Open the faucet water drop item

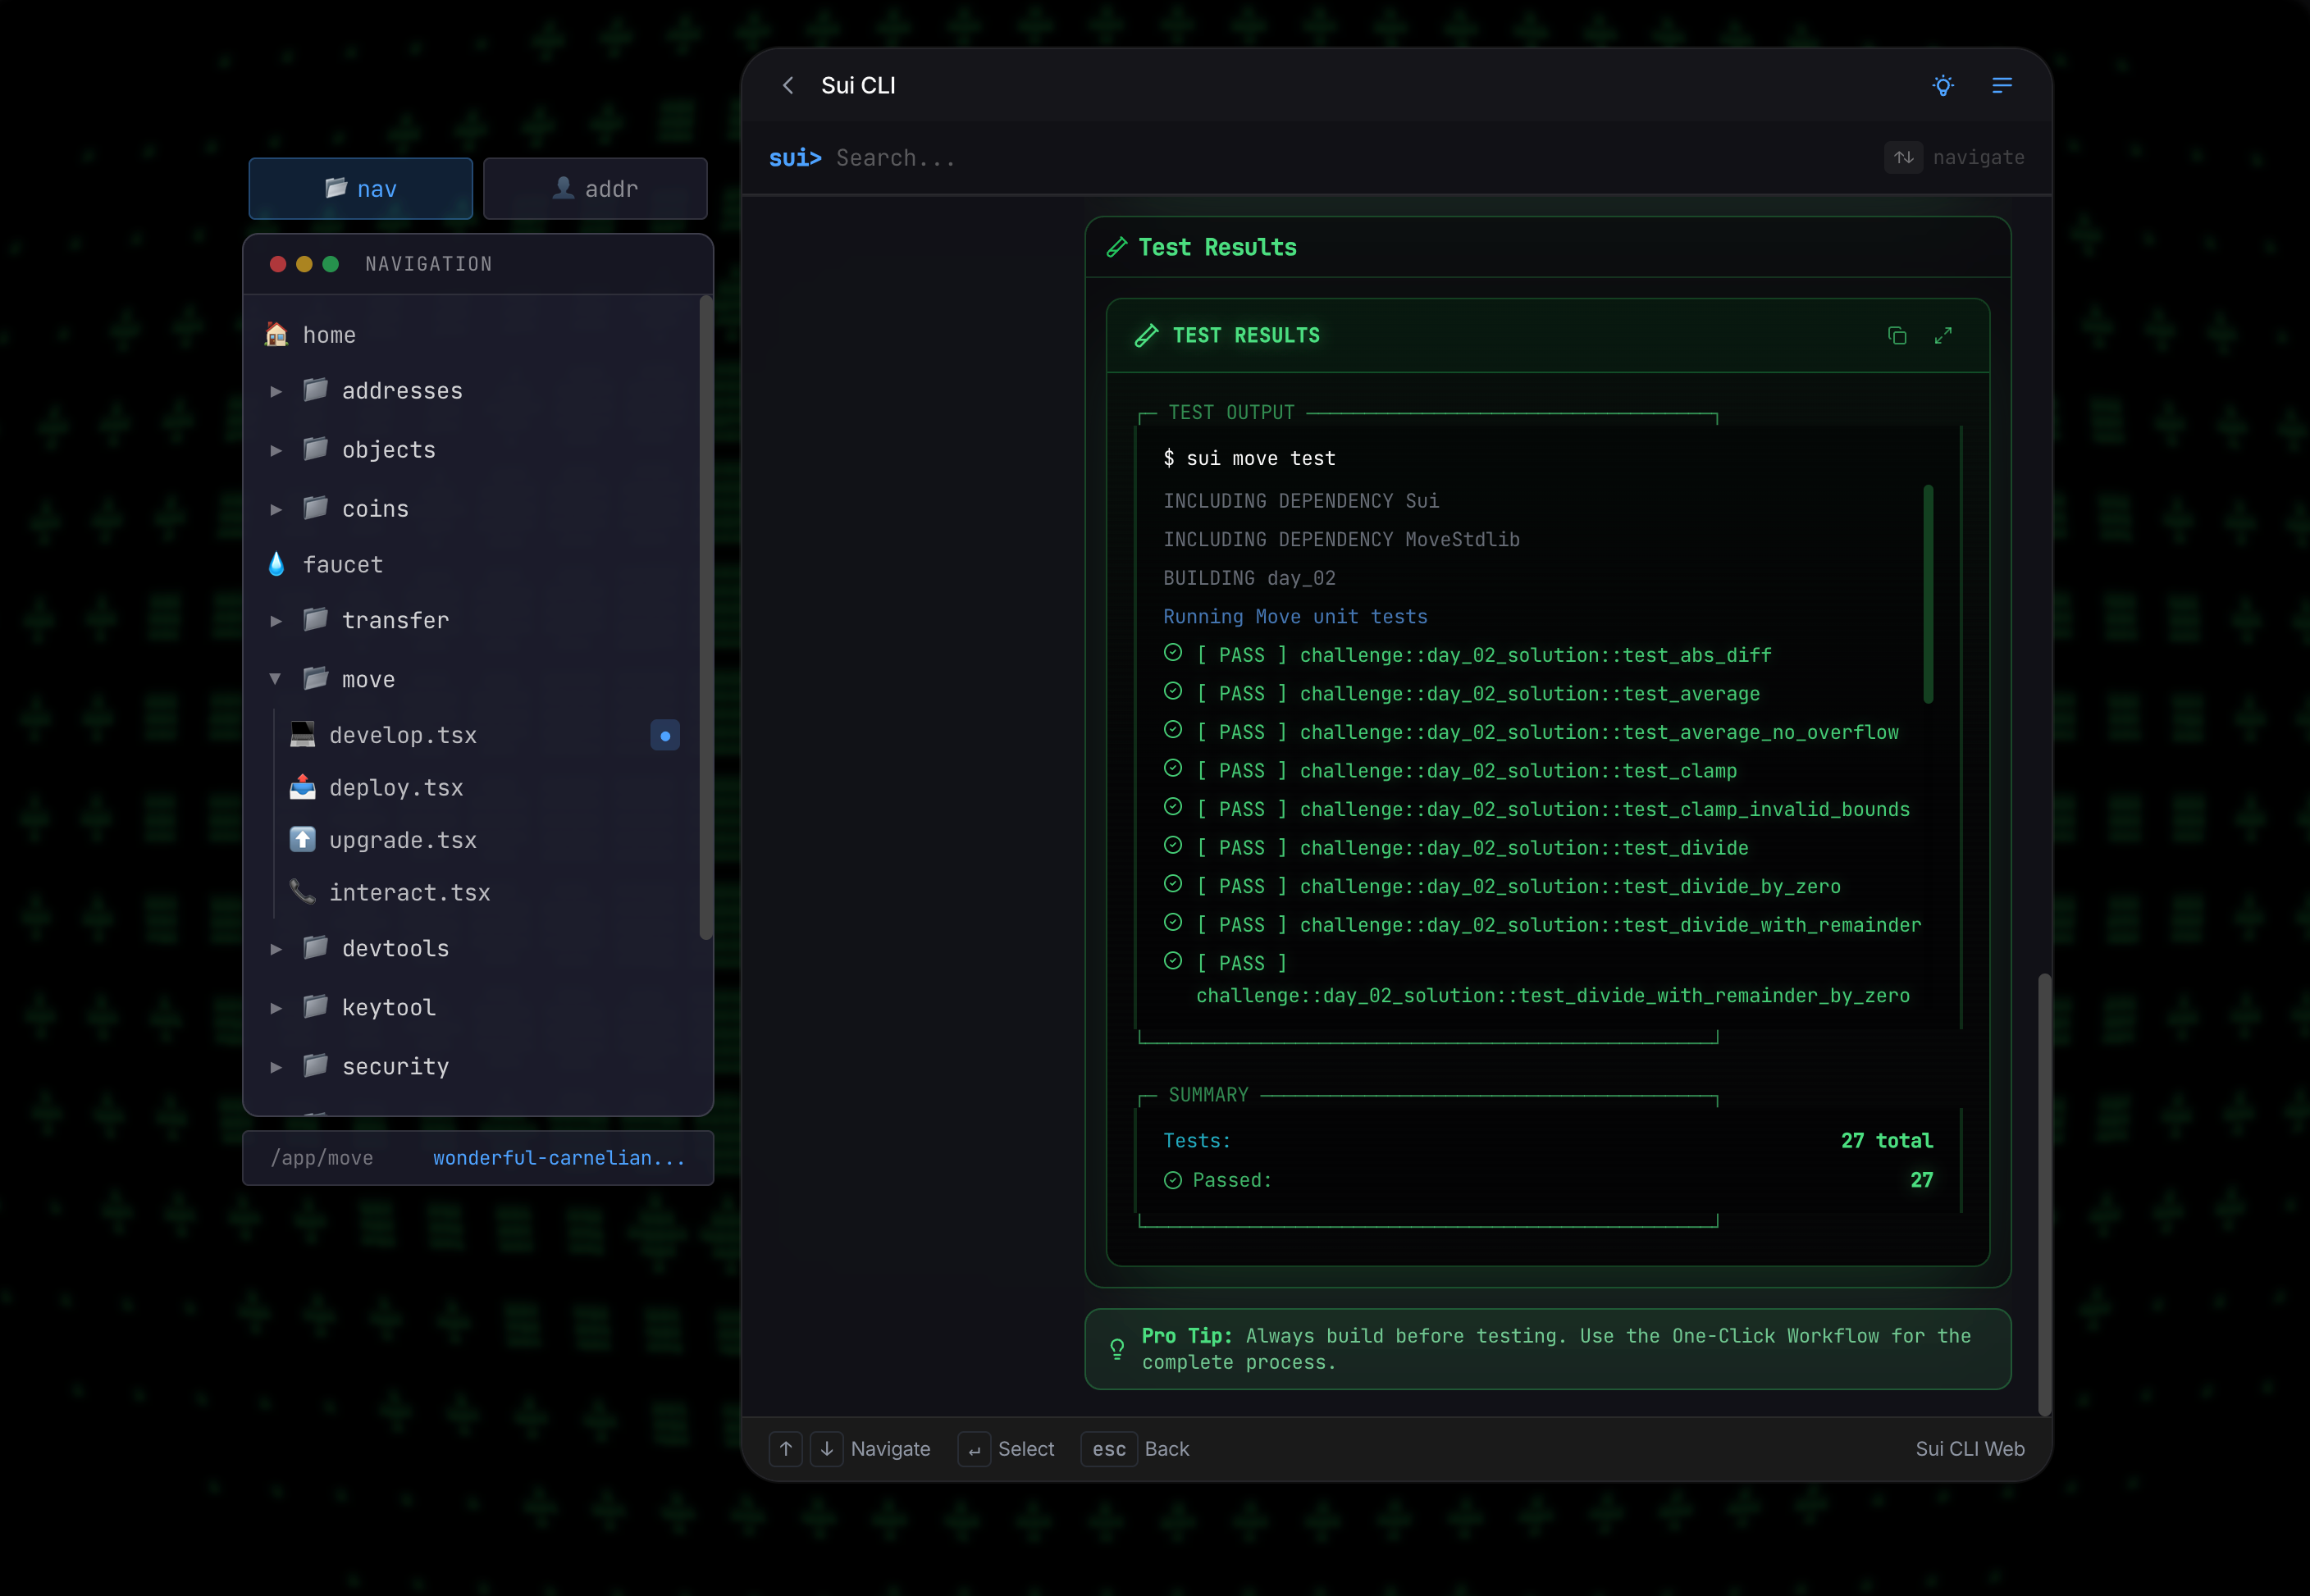[277, 565]
